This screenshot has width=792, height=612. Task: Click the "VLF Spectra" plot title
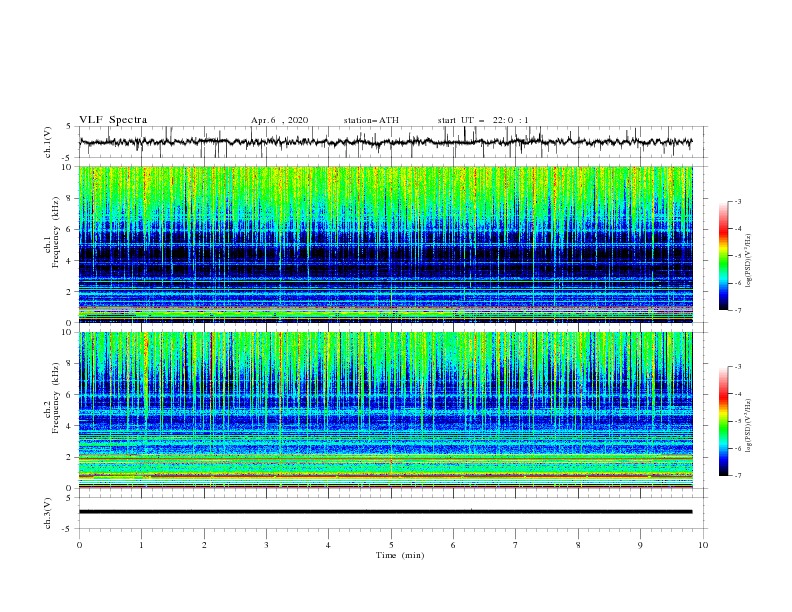[113, 120]
